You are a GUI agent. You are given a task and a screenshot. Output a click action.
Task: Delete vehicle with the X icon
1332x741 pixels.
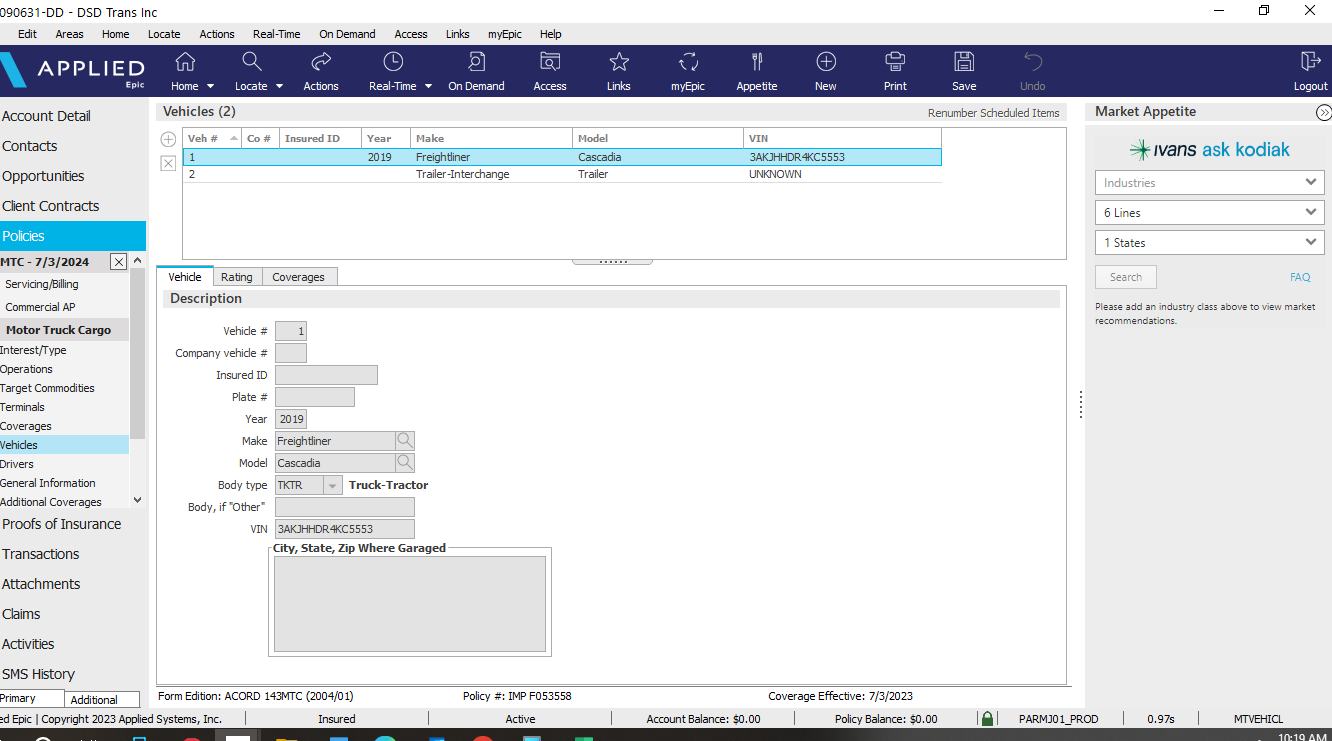pos(168,163)
